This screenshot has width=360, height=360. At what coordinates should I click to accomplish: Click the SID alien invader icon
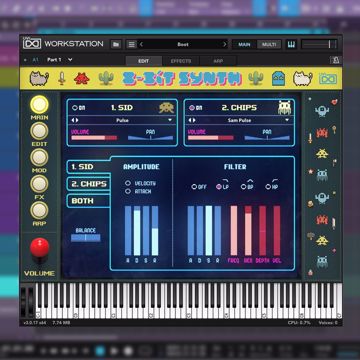click(166, 108)
